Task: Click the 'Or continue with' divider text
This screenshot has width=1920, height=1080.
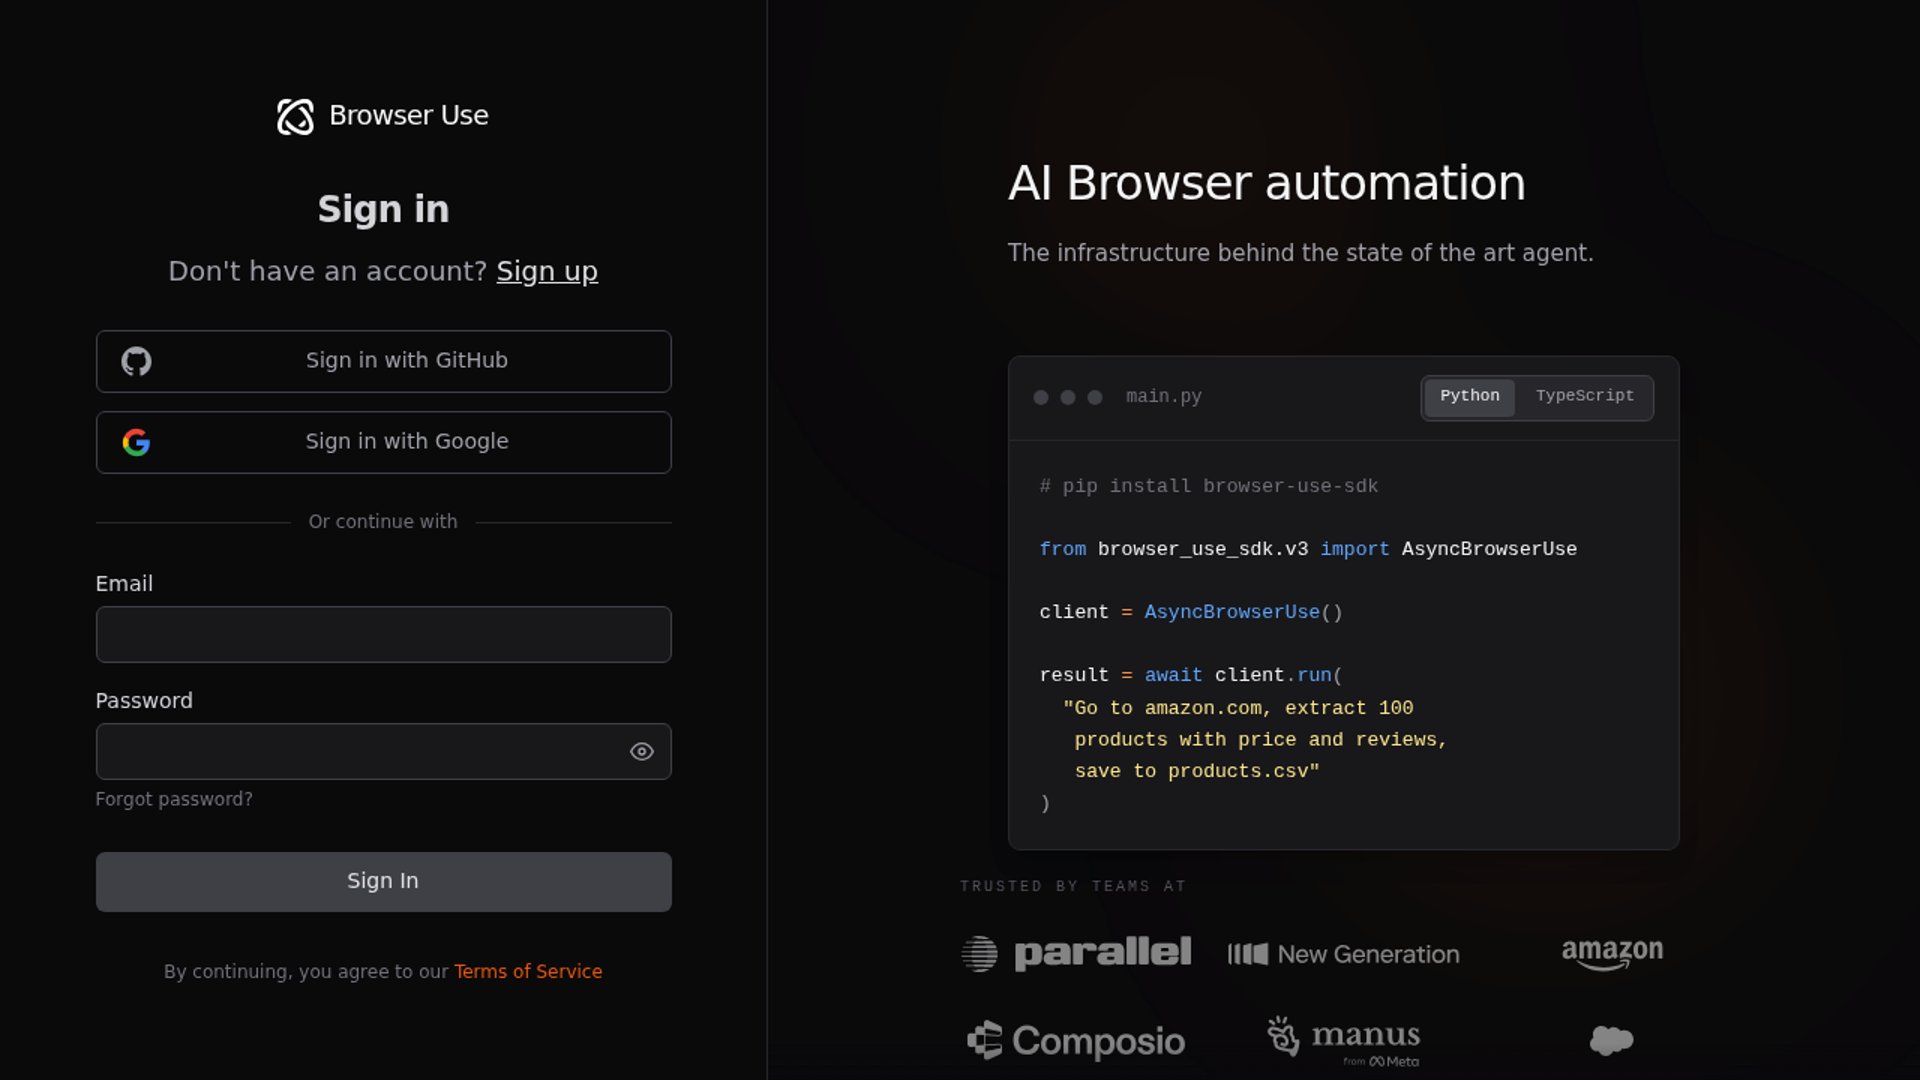Action: coord(383,522)
